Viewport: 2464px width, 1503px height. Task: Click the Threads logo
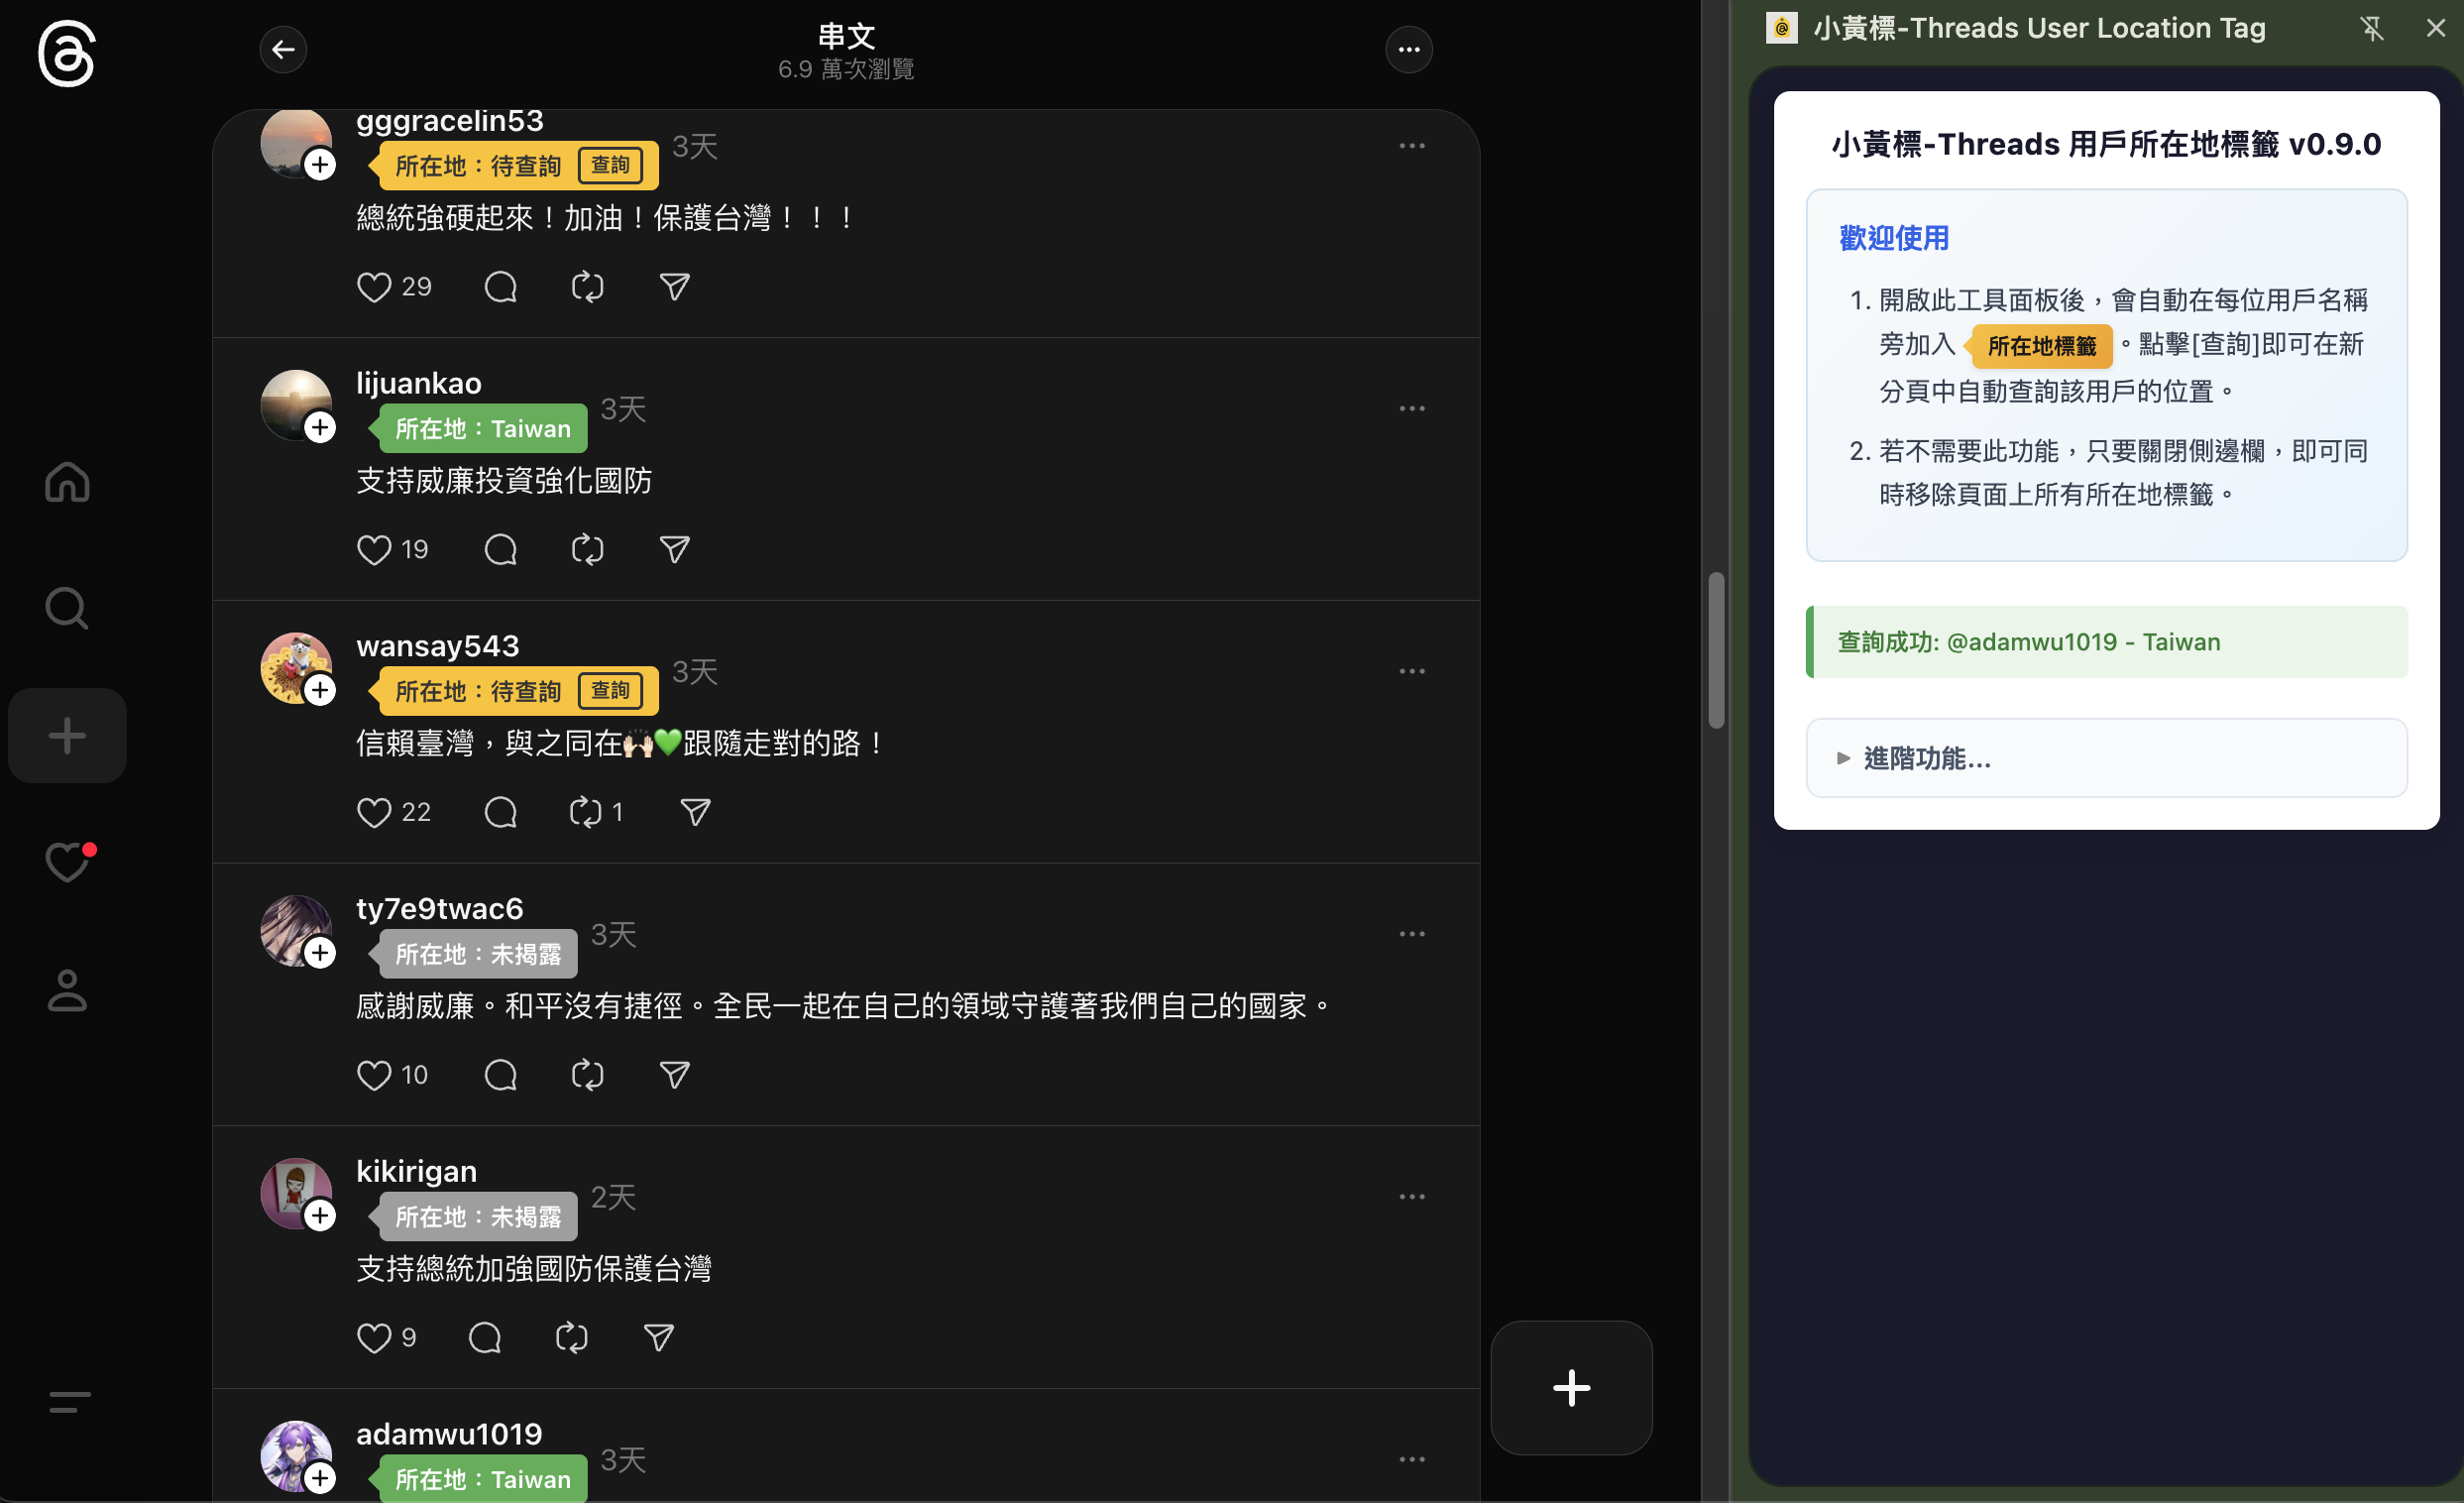tap(67, 54)
